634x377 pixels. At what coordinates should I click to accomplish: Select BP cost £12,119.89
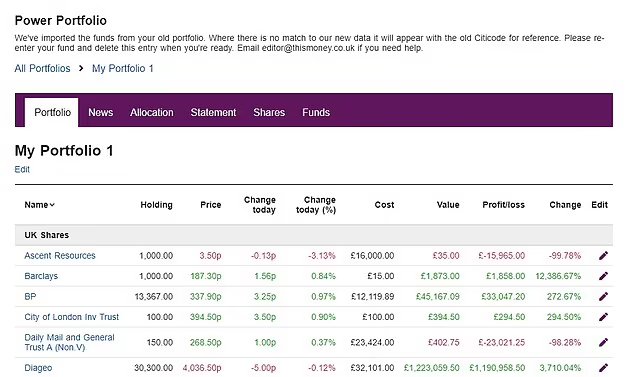coord(372,297)
